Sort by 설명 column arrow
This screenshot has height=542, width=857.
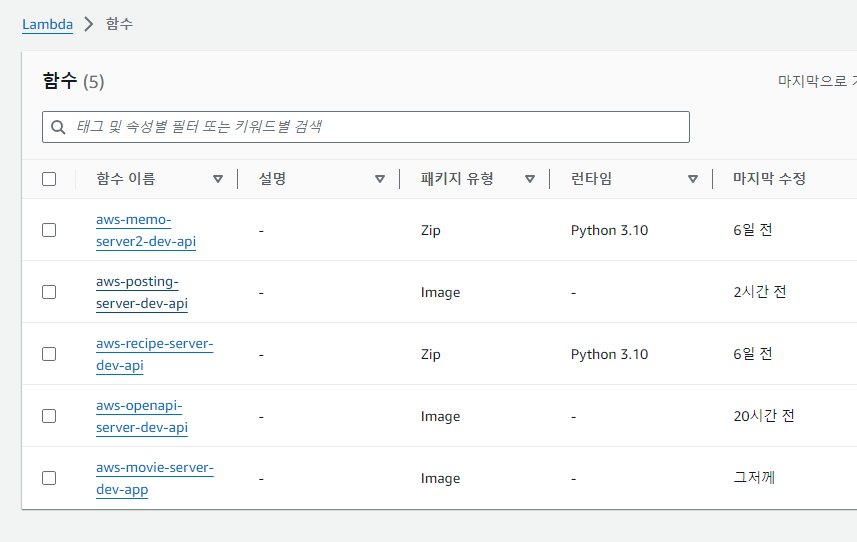tap(380, 179)
